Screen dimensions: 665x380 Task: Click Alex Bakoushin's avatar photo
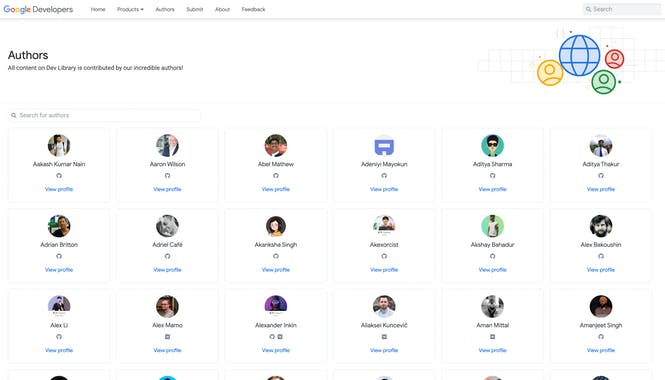pos(601,226)
